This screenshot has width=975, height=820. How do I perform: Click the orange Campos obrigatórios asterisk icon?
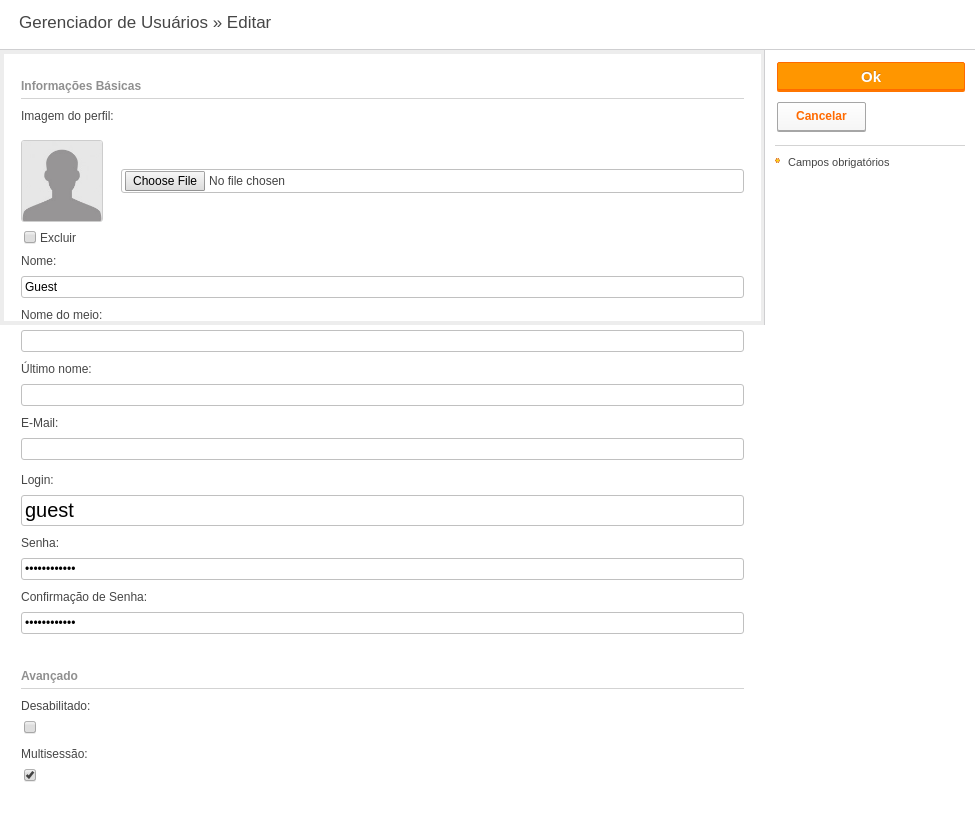pyautogui.click(x=777, y=161)
